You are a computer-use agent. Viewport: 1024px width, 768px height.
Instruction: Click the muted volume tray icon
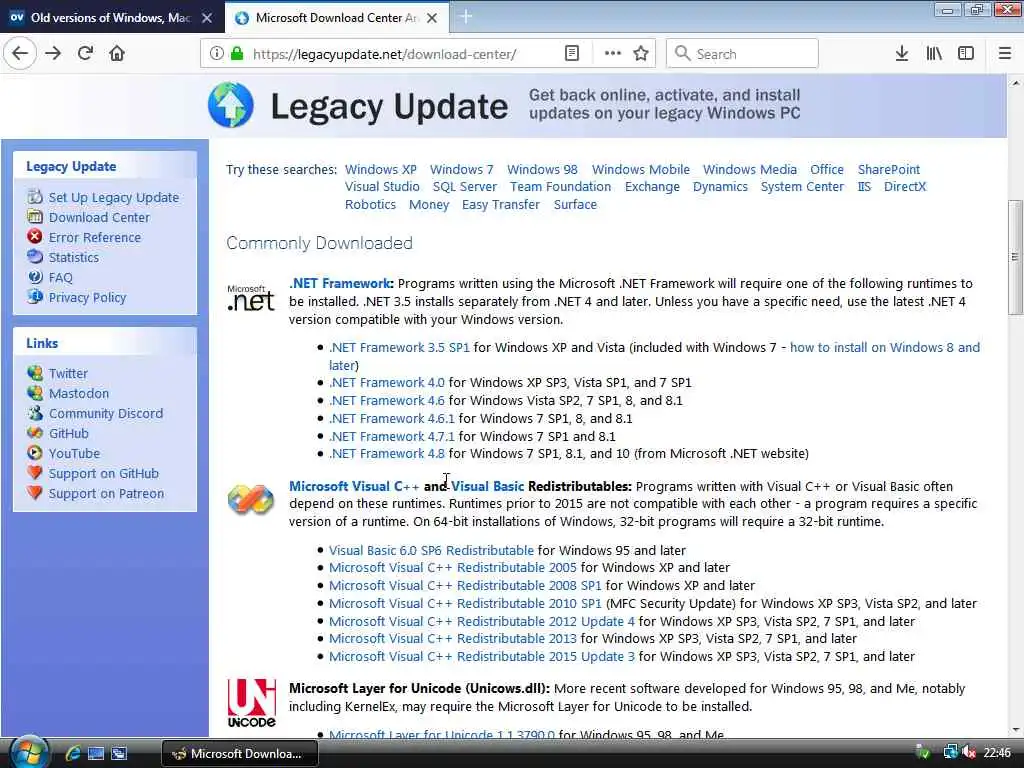(969, 753)
